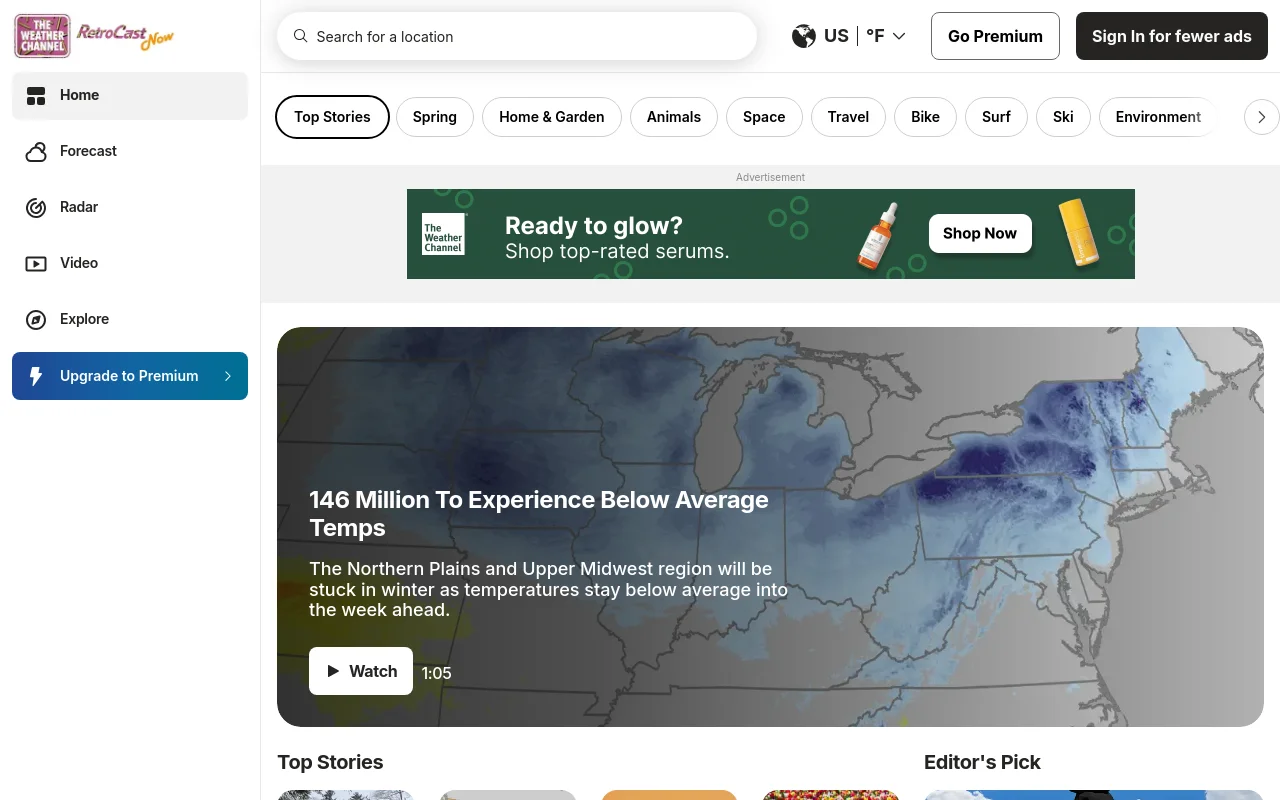Click the Weather Channel RetroCast logo

tap(93, 35)
